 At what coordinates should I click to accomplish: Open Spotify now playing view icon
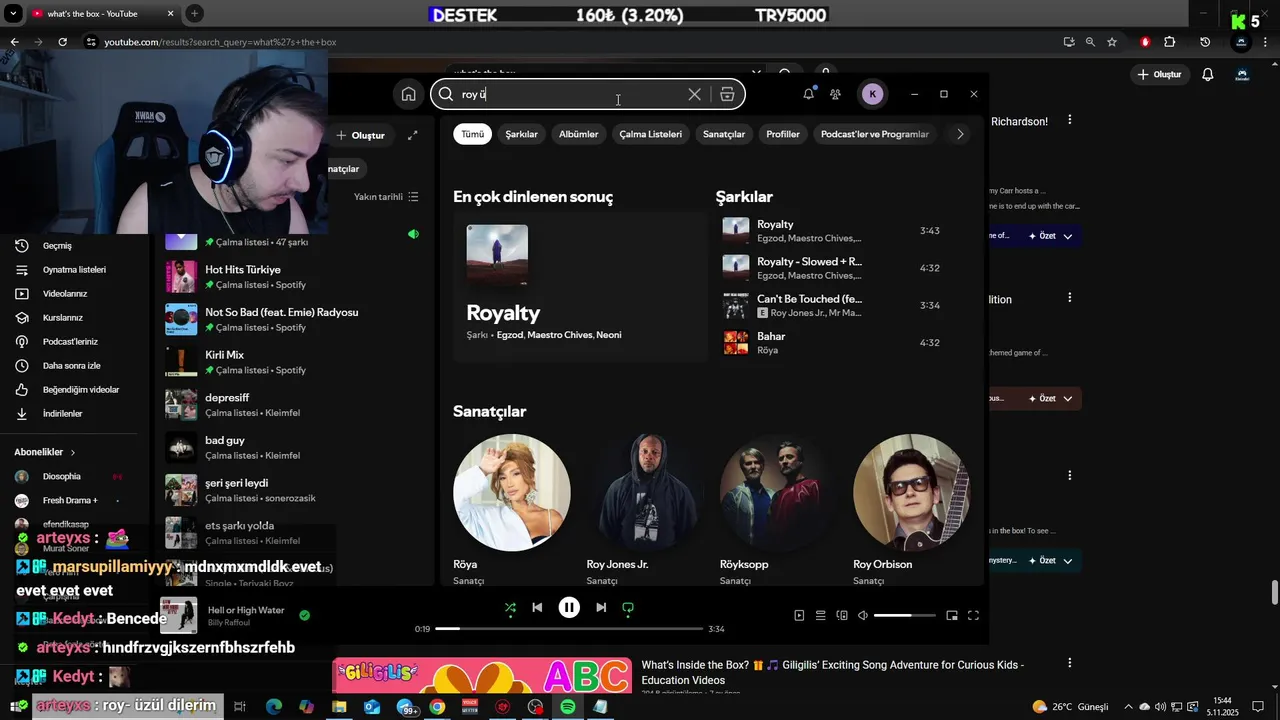(799, 615)
